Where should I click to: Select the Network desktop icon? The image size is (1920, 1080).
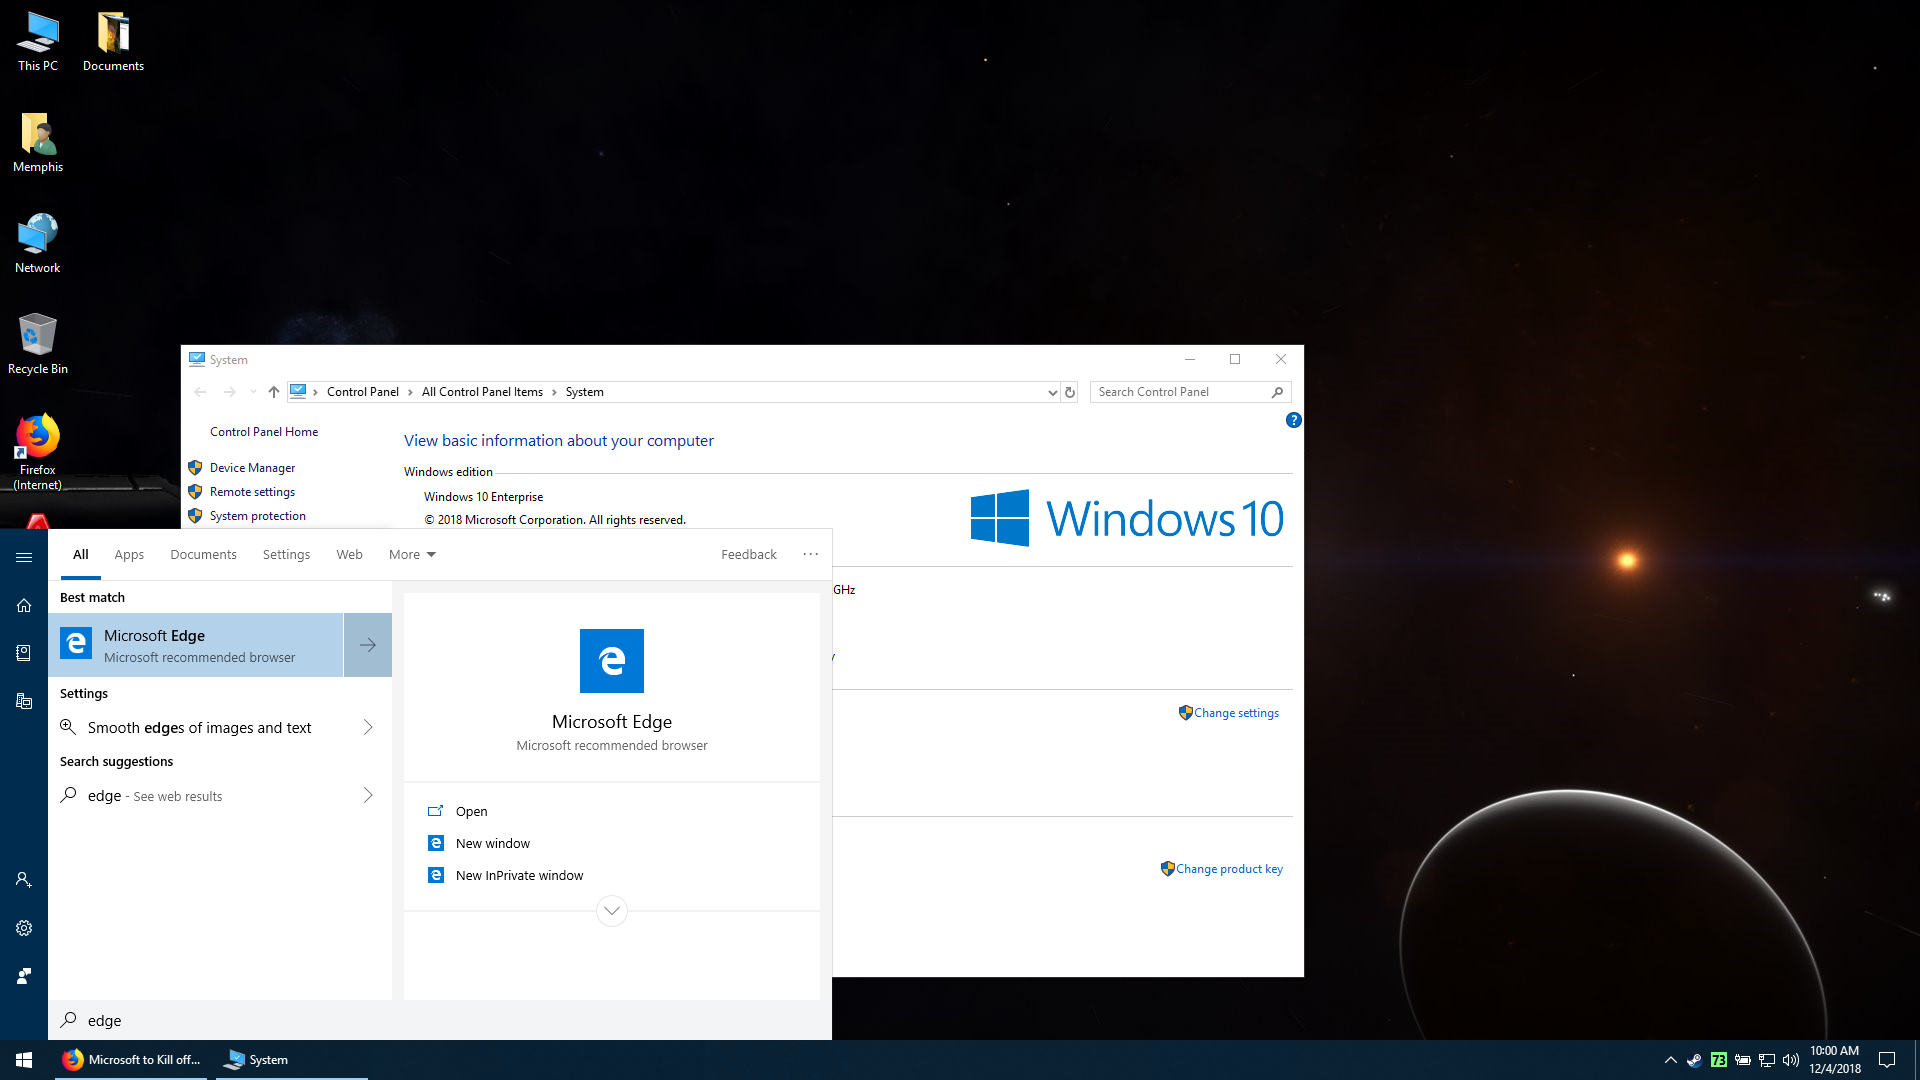(38, 244)
